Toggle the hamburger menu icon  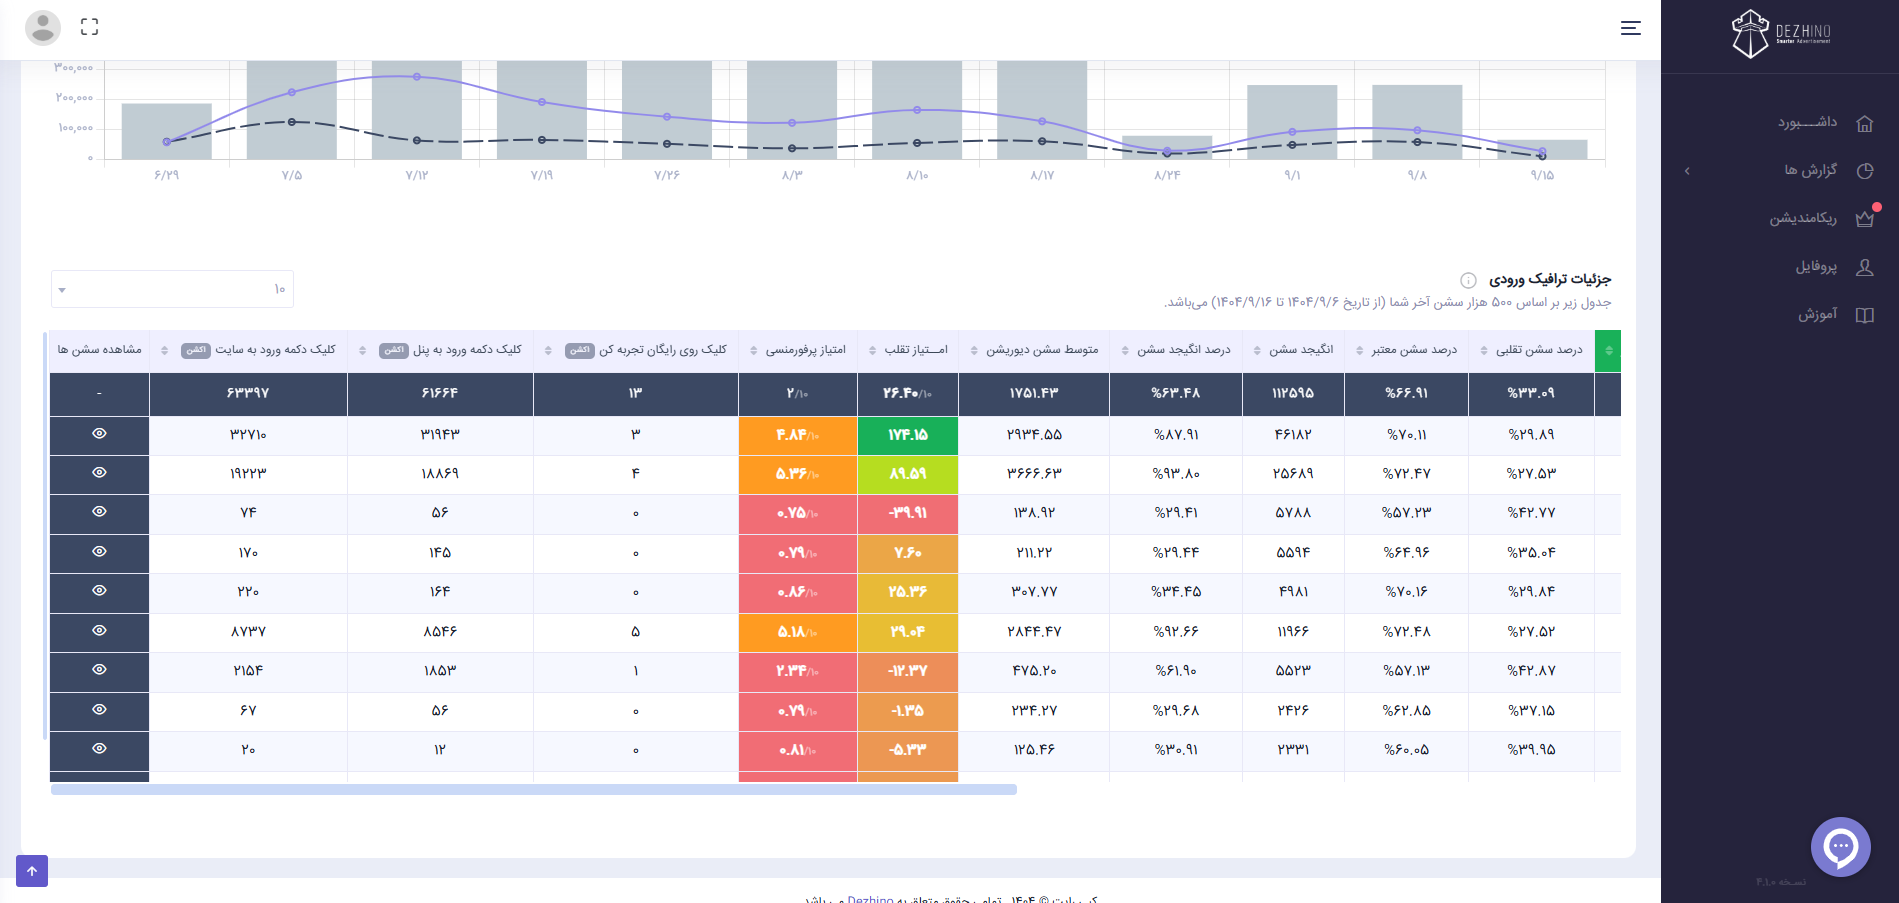[1630, 28]
